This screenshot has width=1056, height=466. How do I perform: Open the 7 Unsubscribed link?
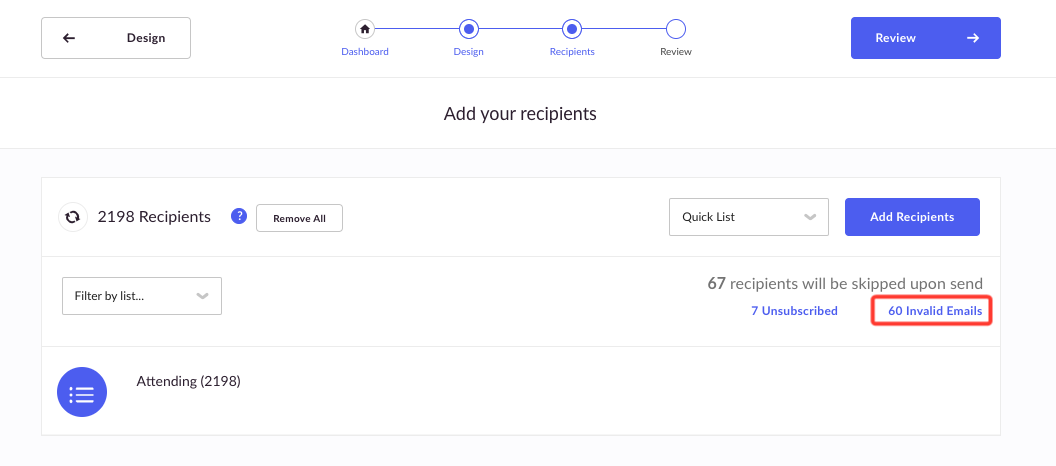tap(795, 311)
